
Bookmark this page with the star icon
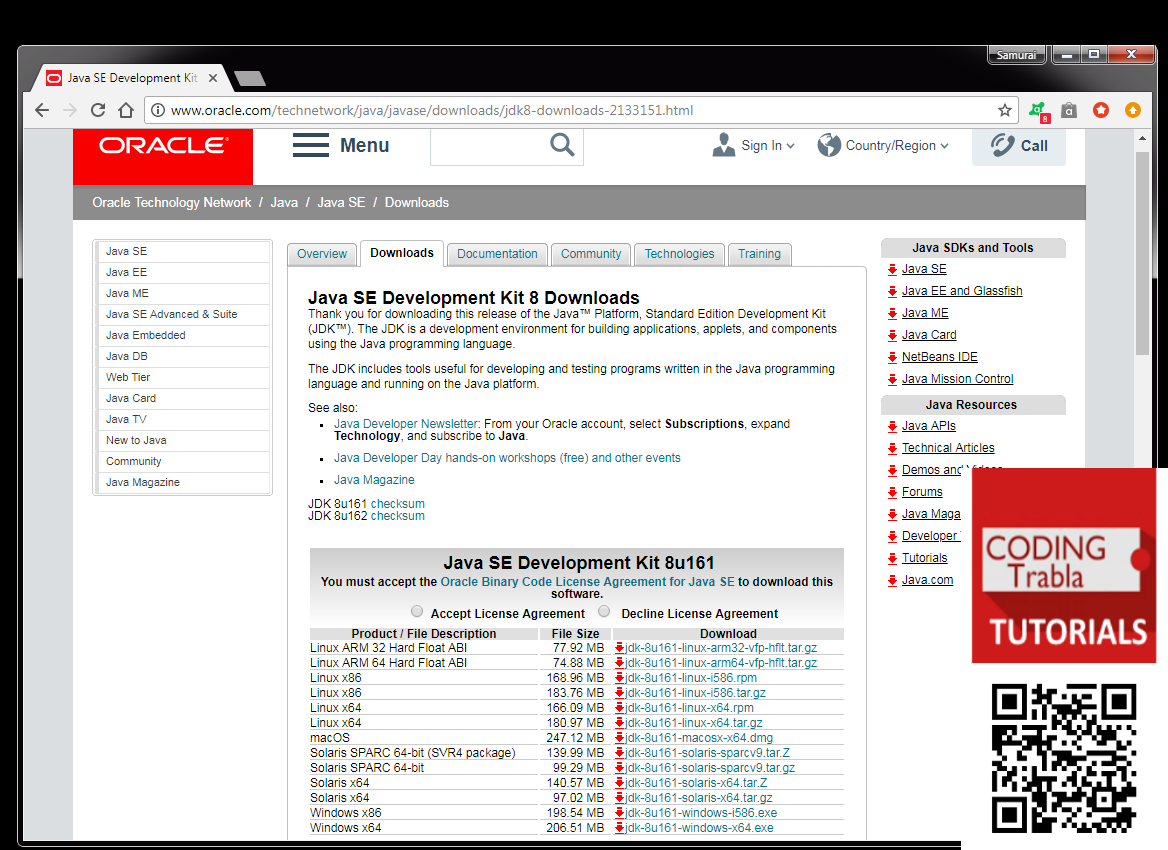coord(1005,110)
